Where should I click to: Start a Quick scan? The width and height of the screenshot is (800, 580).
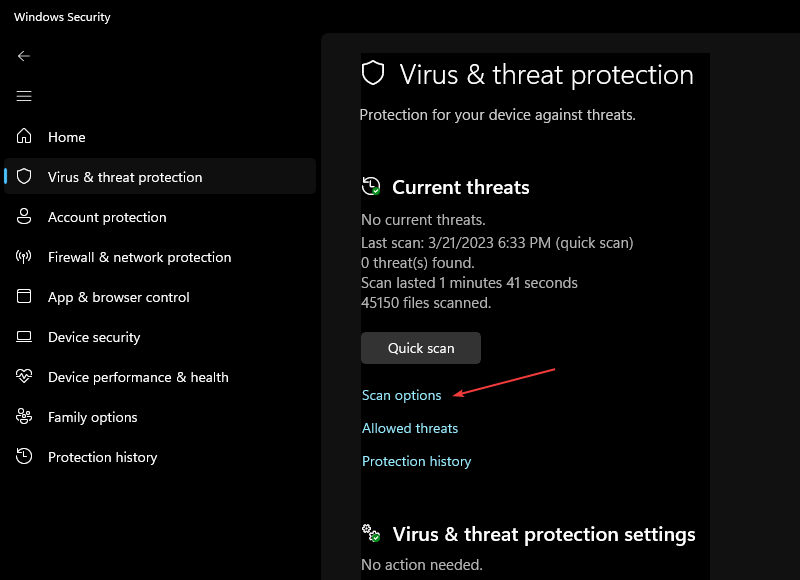point(421,348)
